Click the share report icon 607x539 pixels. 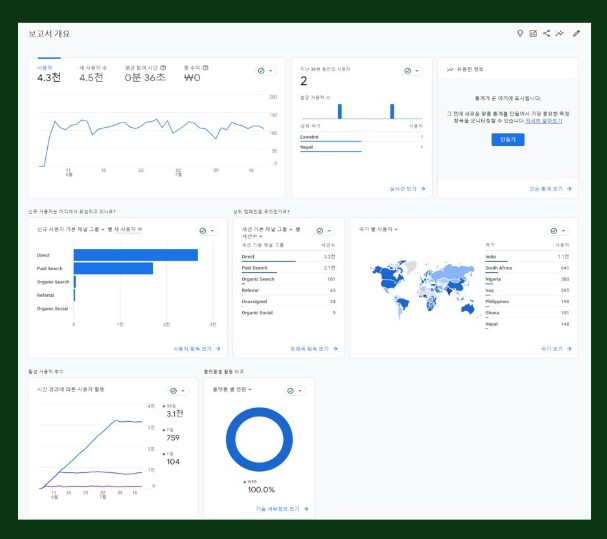pos(546,33)
